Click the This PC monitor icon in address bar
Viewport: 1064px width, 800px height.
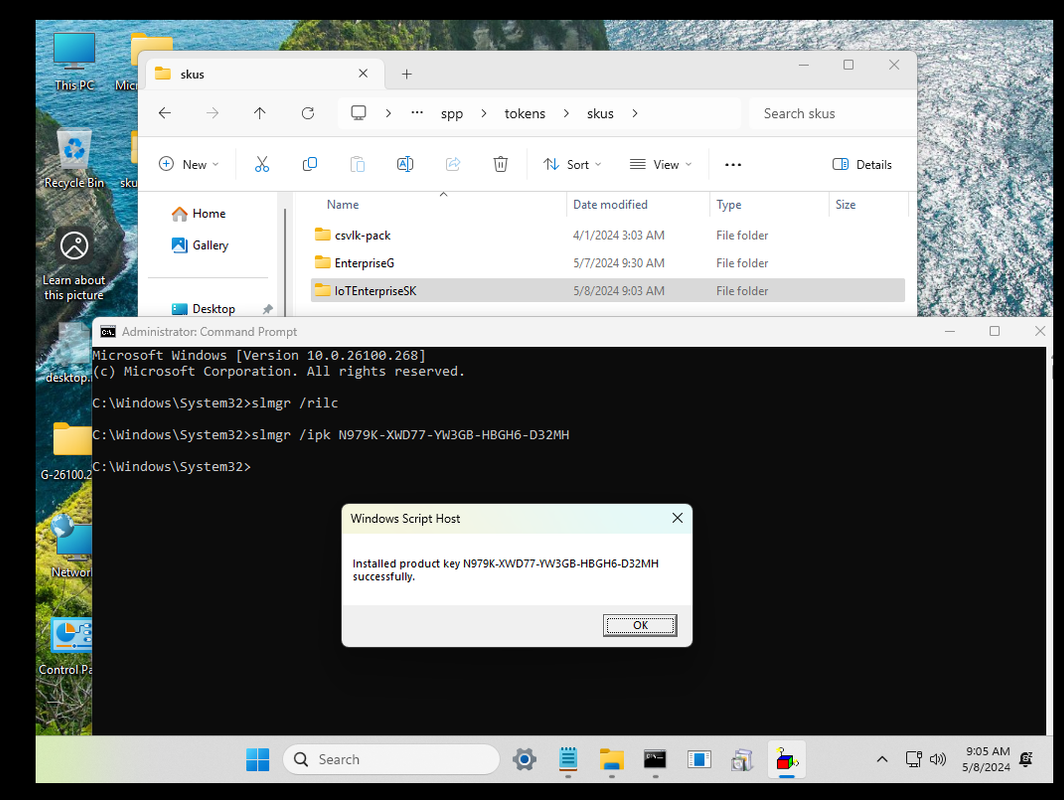[x=358, y=113]
